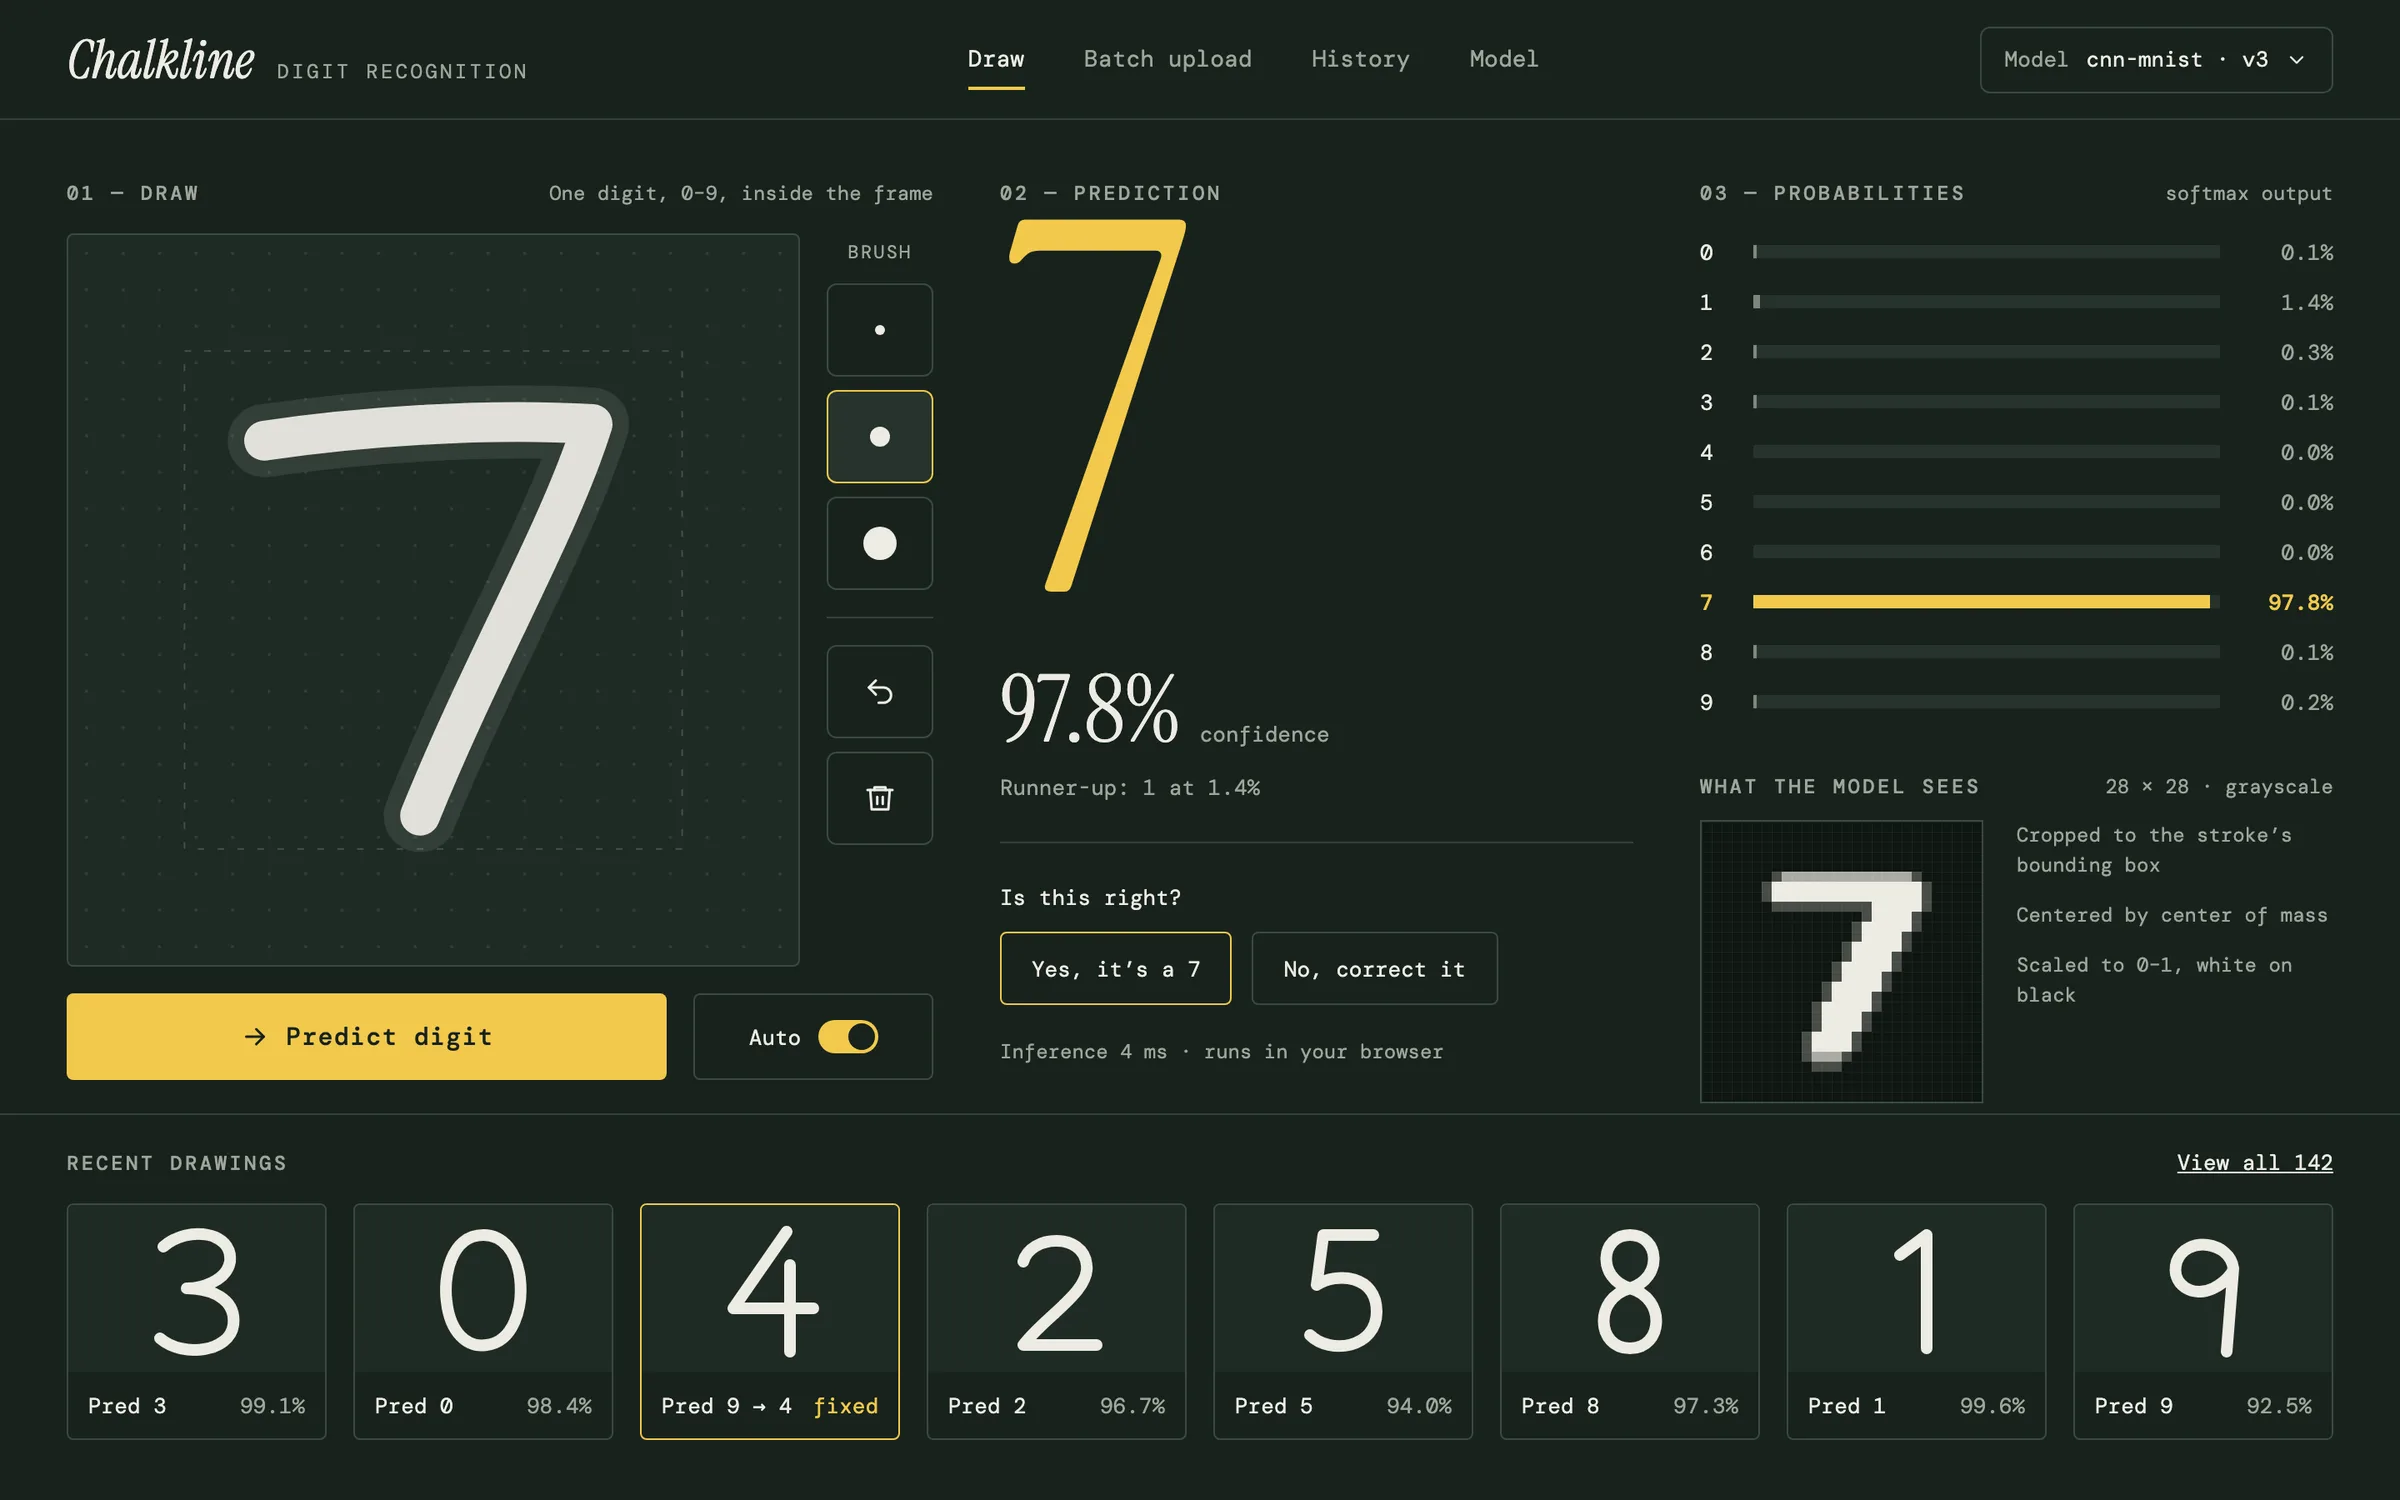Viewport: 2400px width, 1500px height.
Task: Click the large yellow predicted 7
Action: tap(1097, 406)
